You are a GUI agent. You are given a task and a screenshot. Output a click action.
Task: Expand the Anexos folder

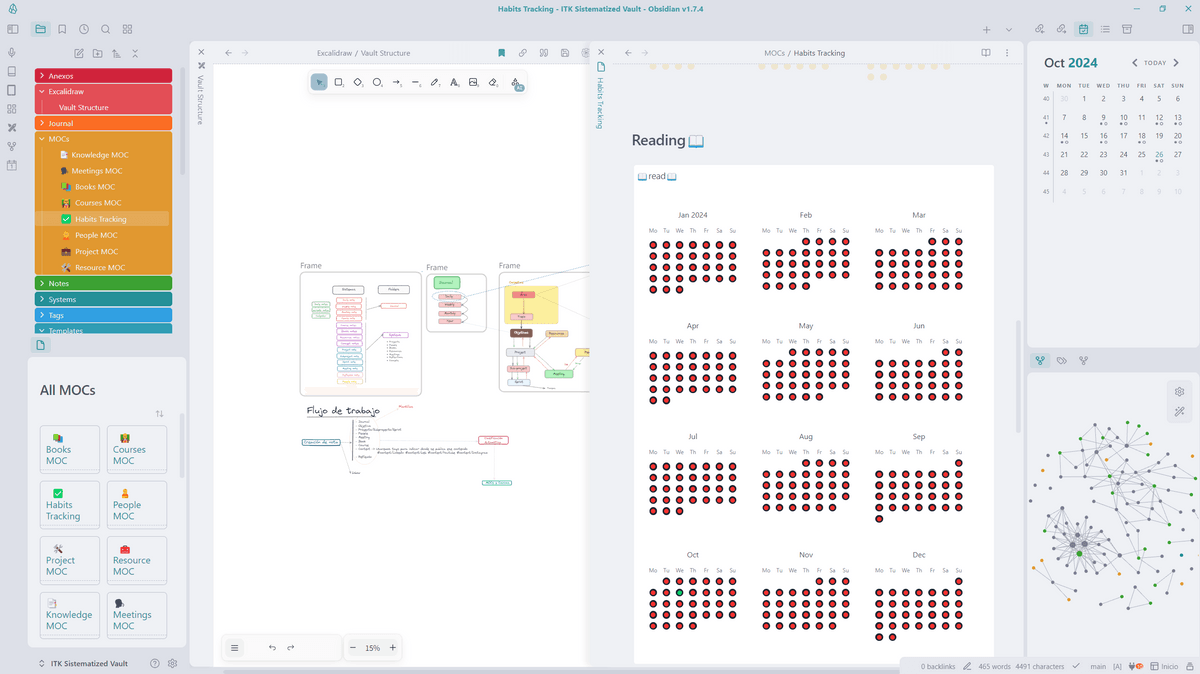point(61,76)
